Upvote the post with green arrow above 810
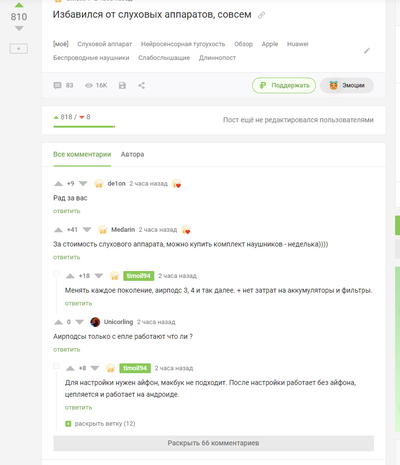Viewport: 400px width, 465px height. pos(19,5)
